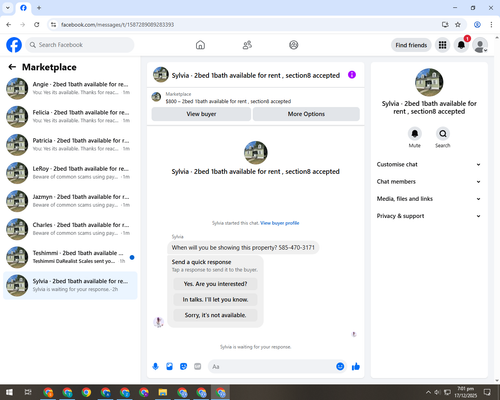Click the View buyer button

[201, 114]
